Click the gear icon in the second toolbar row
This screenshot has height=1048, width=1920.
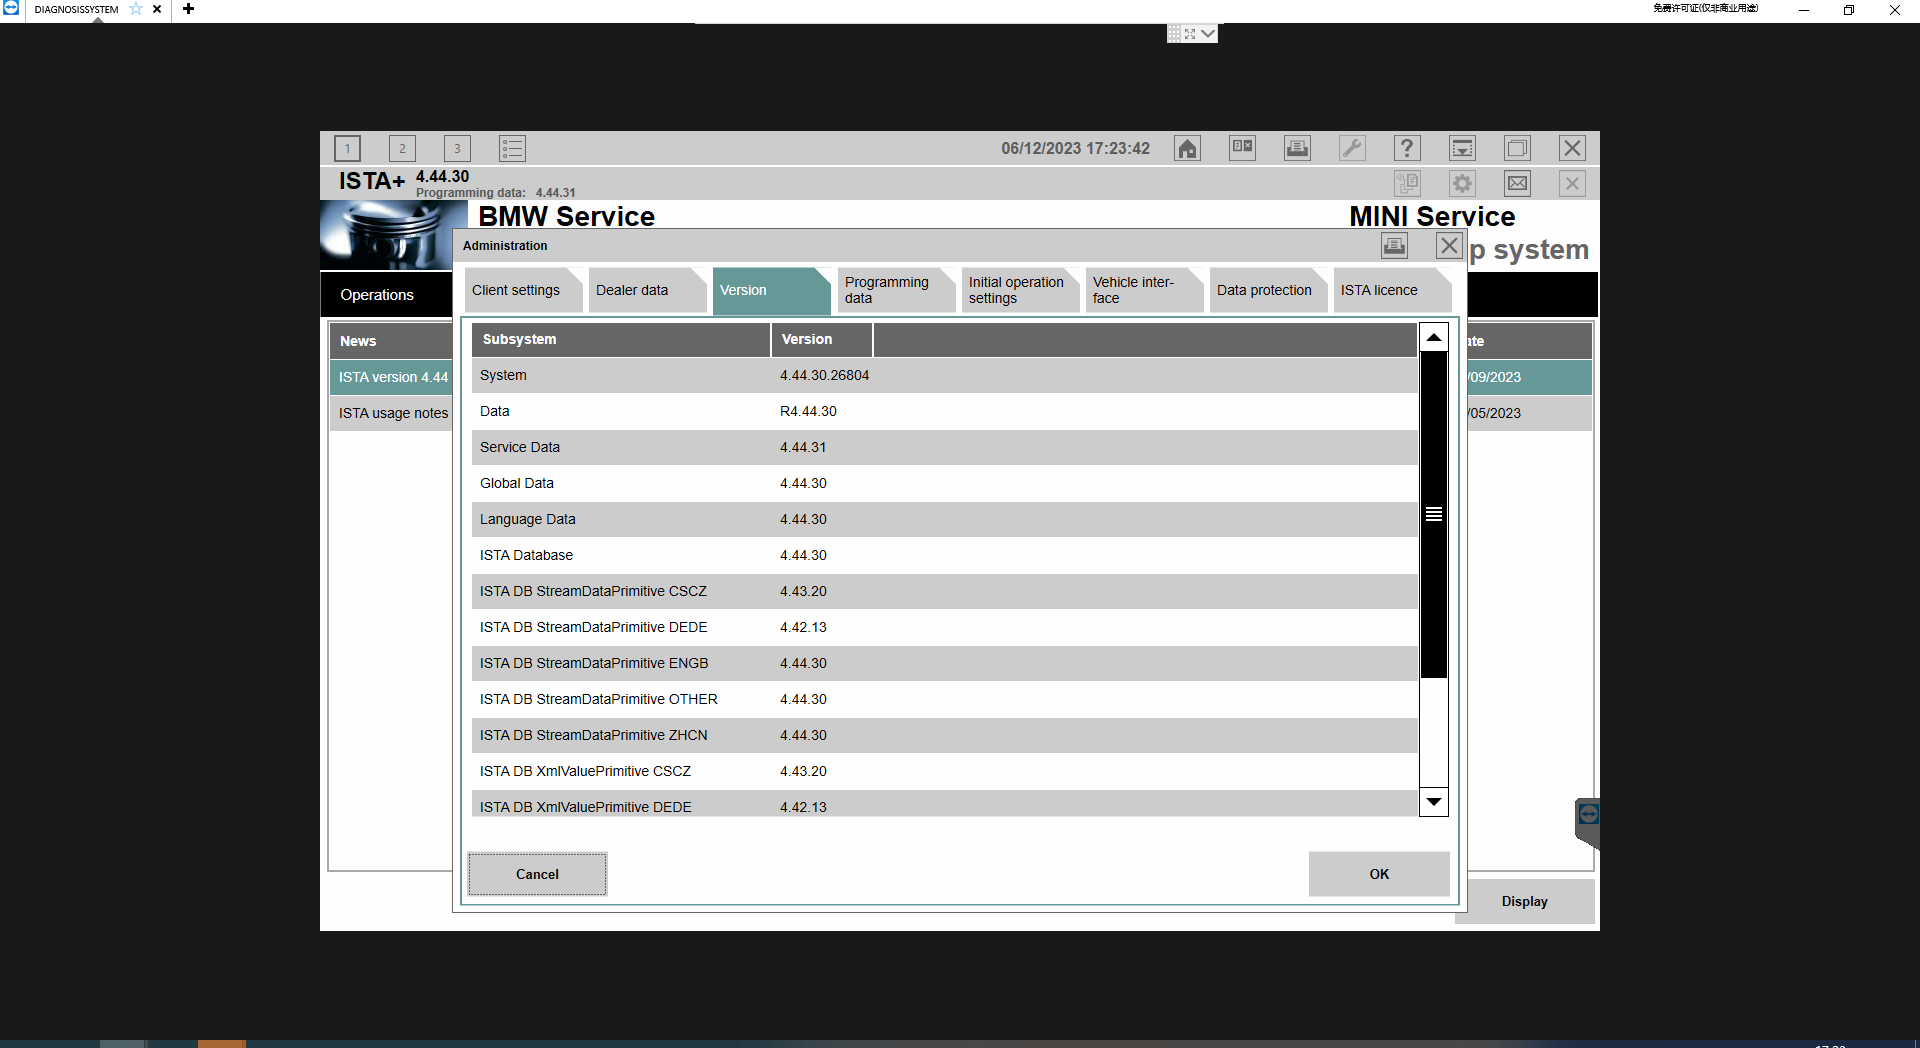tap(1462, 184)
